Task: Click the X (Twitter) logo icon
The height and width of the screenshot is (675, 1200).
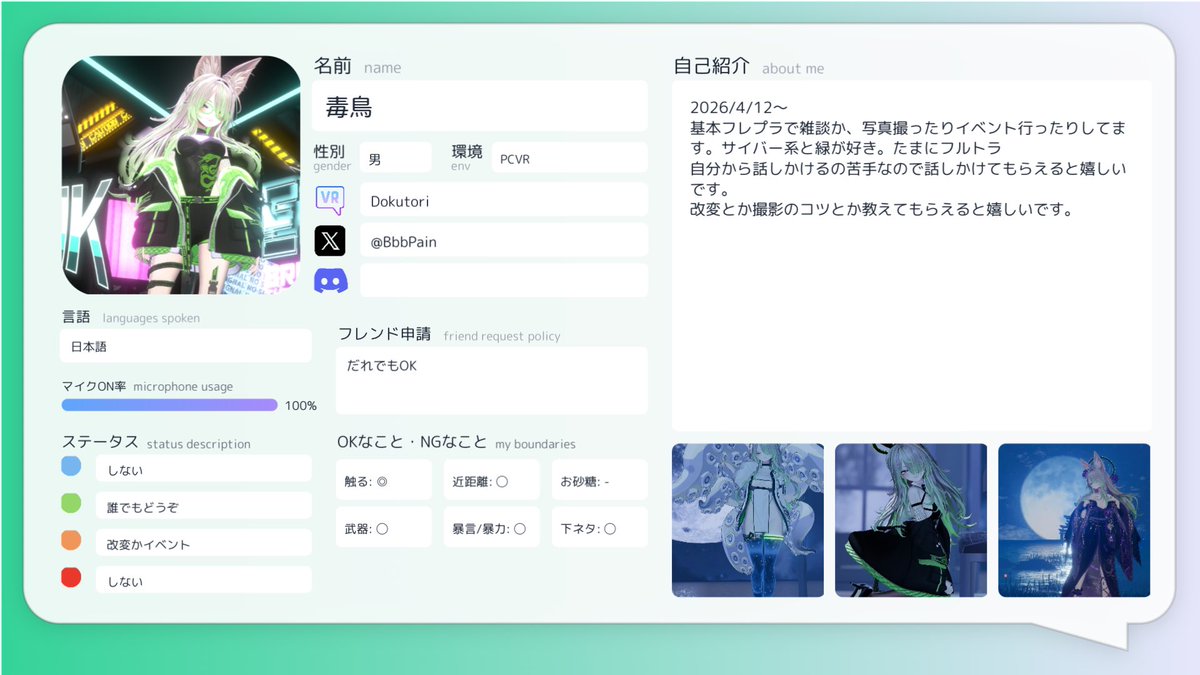Action: tap(330, 240)
